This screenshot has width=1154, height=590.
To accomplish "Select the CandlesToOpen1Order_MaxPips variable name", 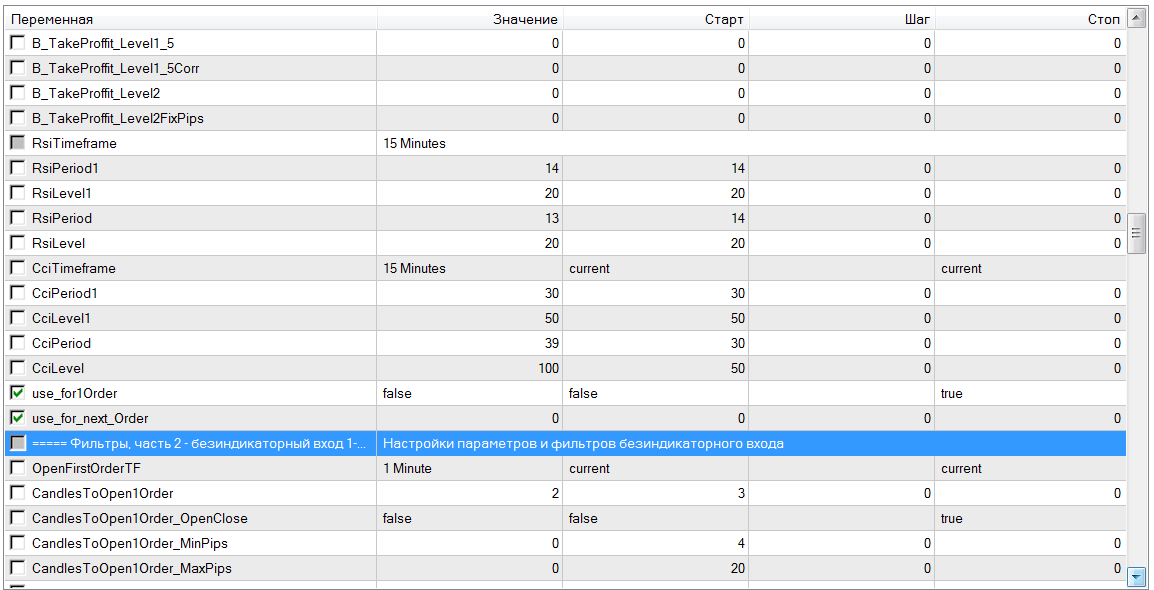I will [132, 569].
